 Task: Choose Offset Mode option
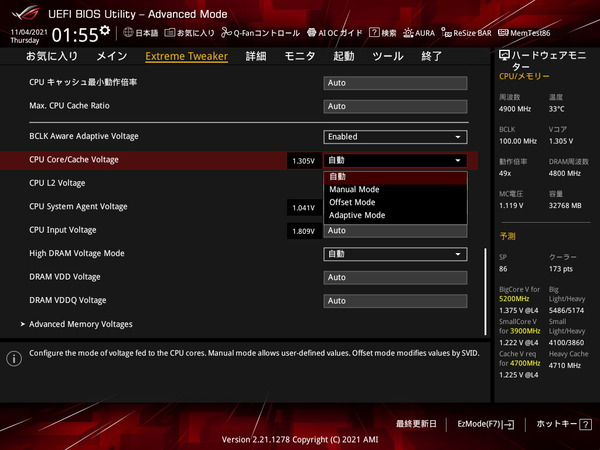(395, 202)
